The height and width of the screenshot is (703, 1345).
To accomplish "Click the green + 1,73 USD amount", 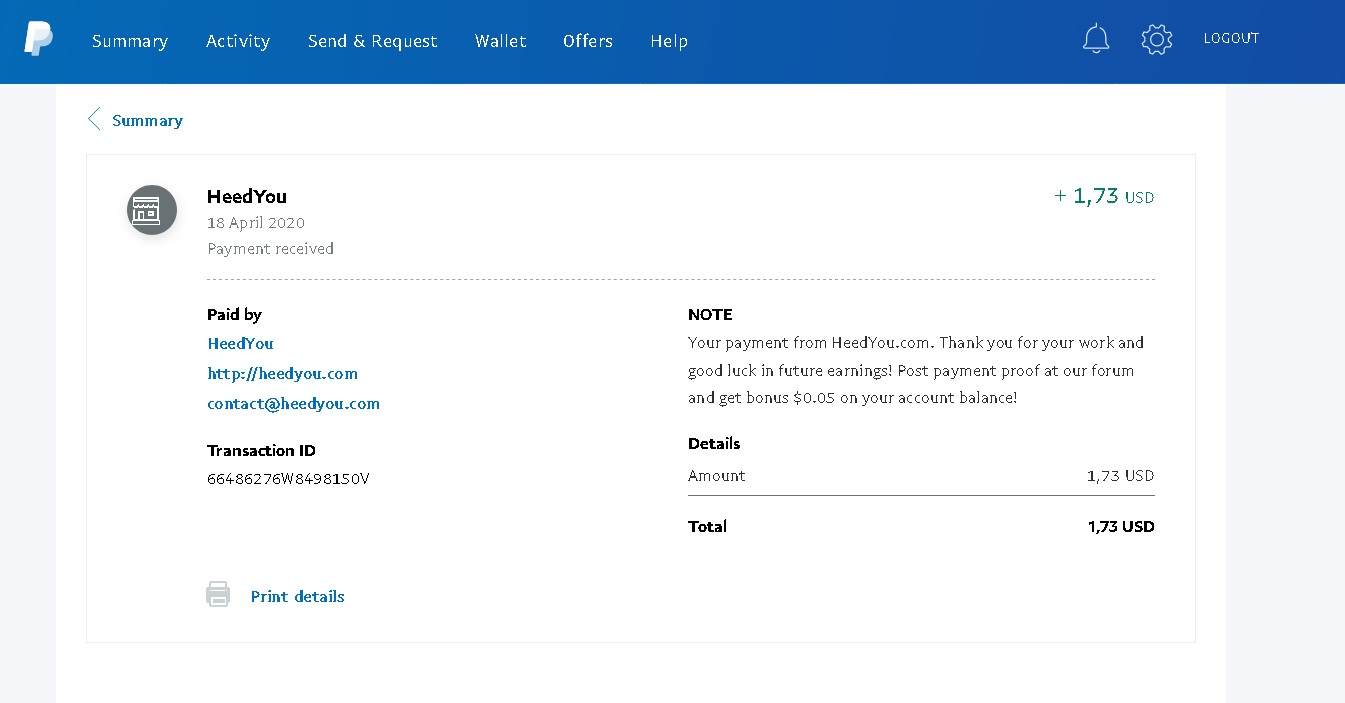I will point(1104,196).
